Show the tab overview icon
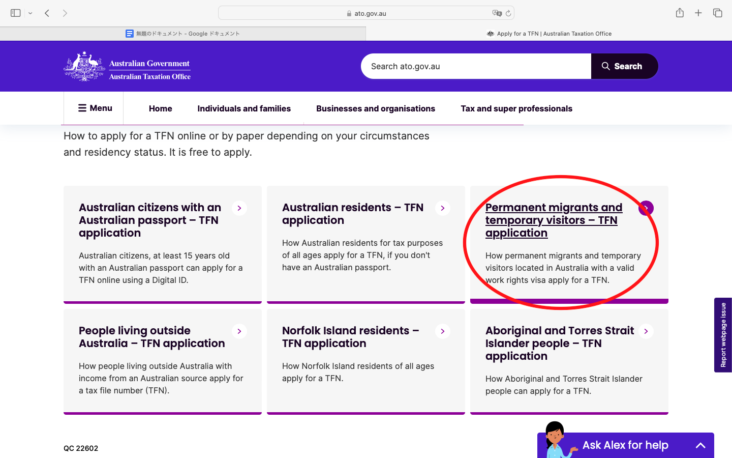The width and height of the screenshot is (732, 458). pyautogui.click(x=717, y=13)
